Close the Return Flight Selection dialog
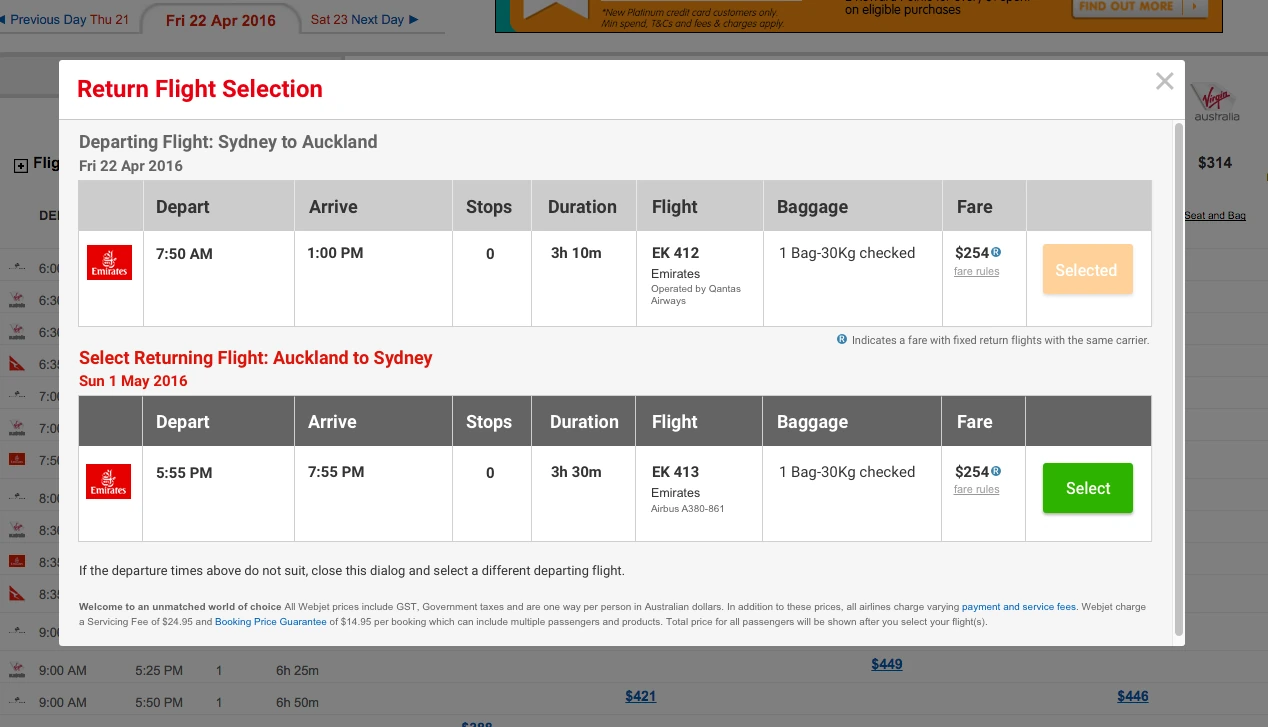The width and height of the screenshot is (1268, 727). 1164,82
